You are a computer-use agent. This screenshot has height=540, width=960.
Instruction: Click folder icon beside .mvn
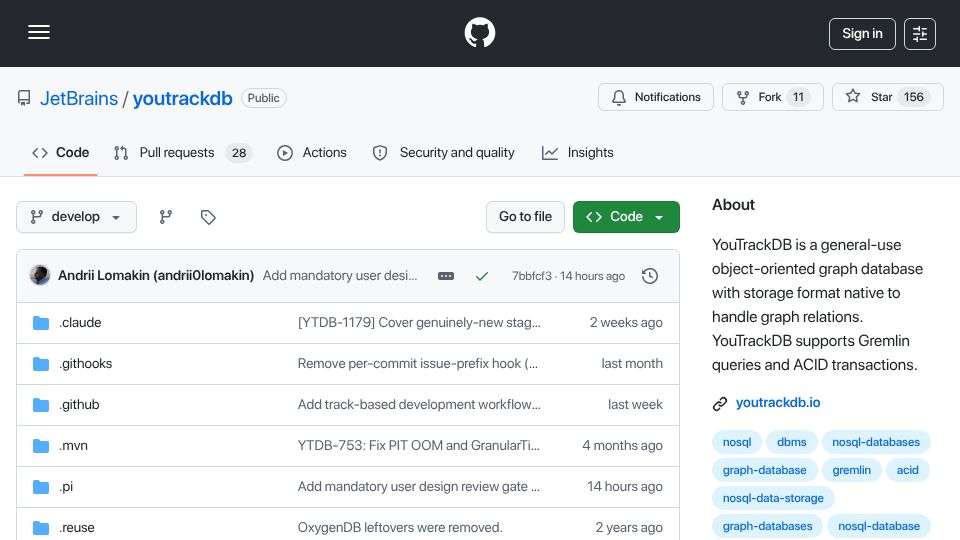click(x=41, y=446)
